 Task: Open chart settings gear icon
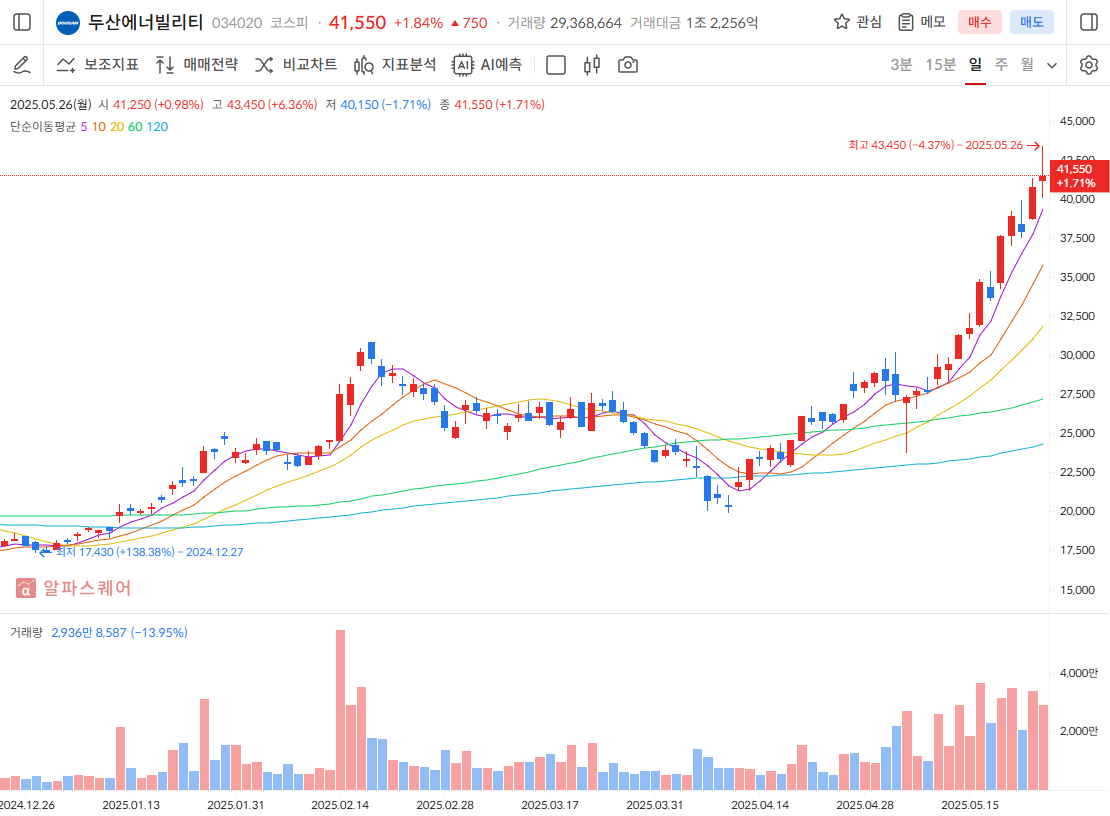(x=1089, y=65)
